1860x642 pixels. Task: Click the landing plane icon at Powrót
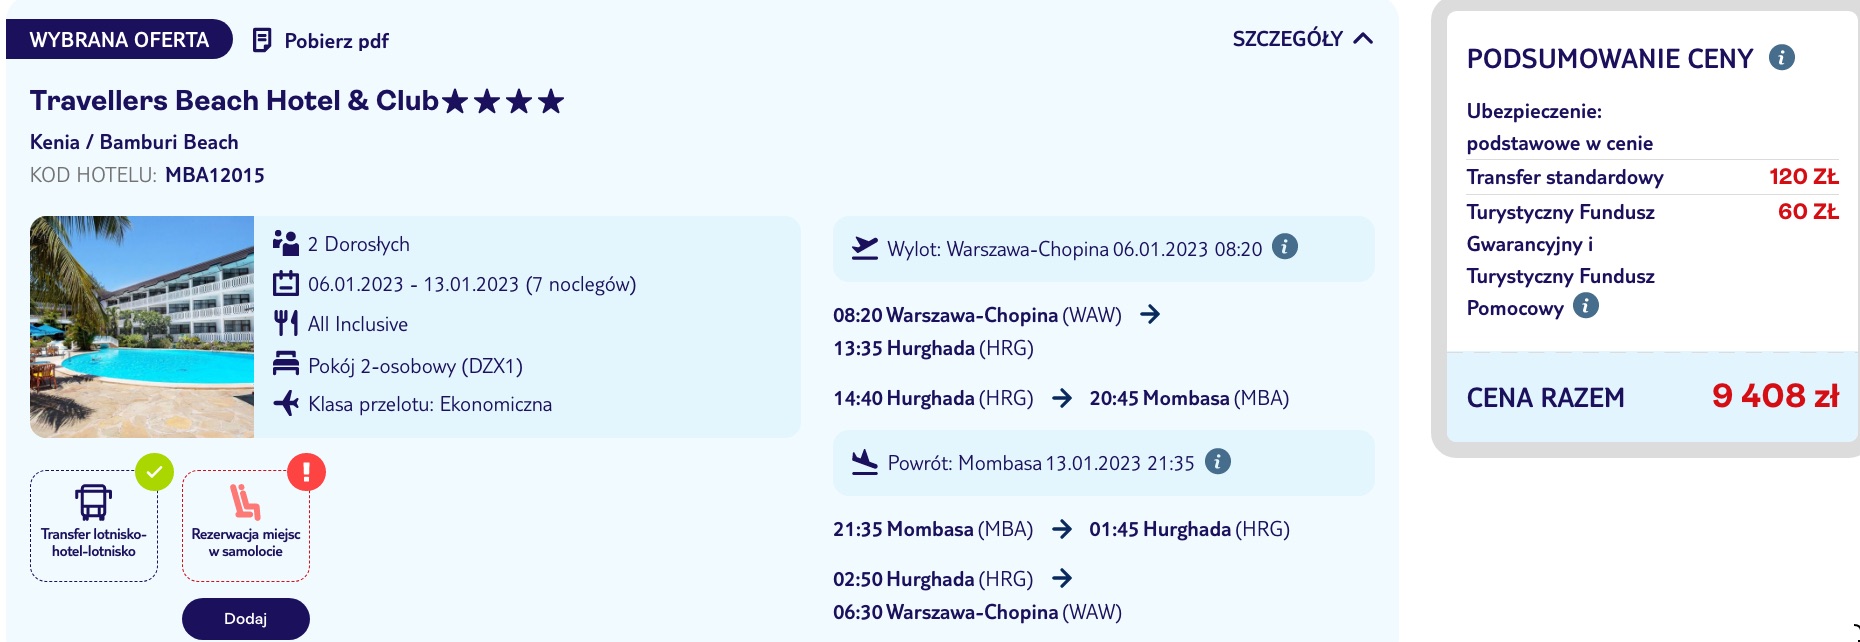864,462
